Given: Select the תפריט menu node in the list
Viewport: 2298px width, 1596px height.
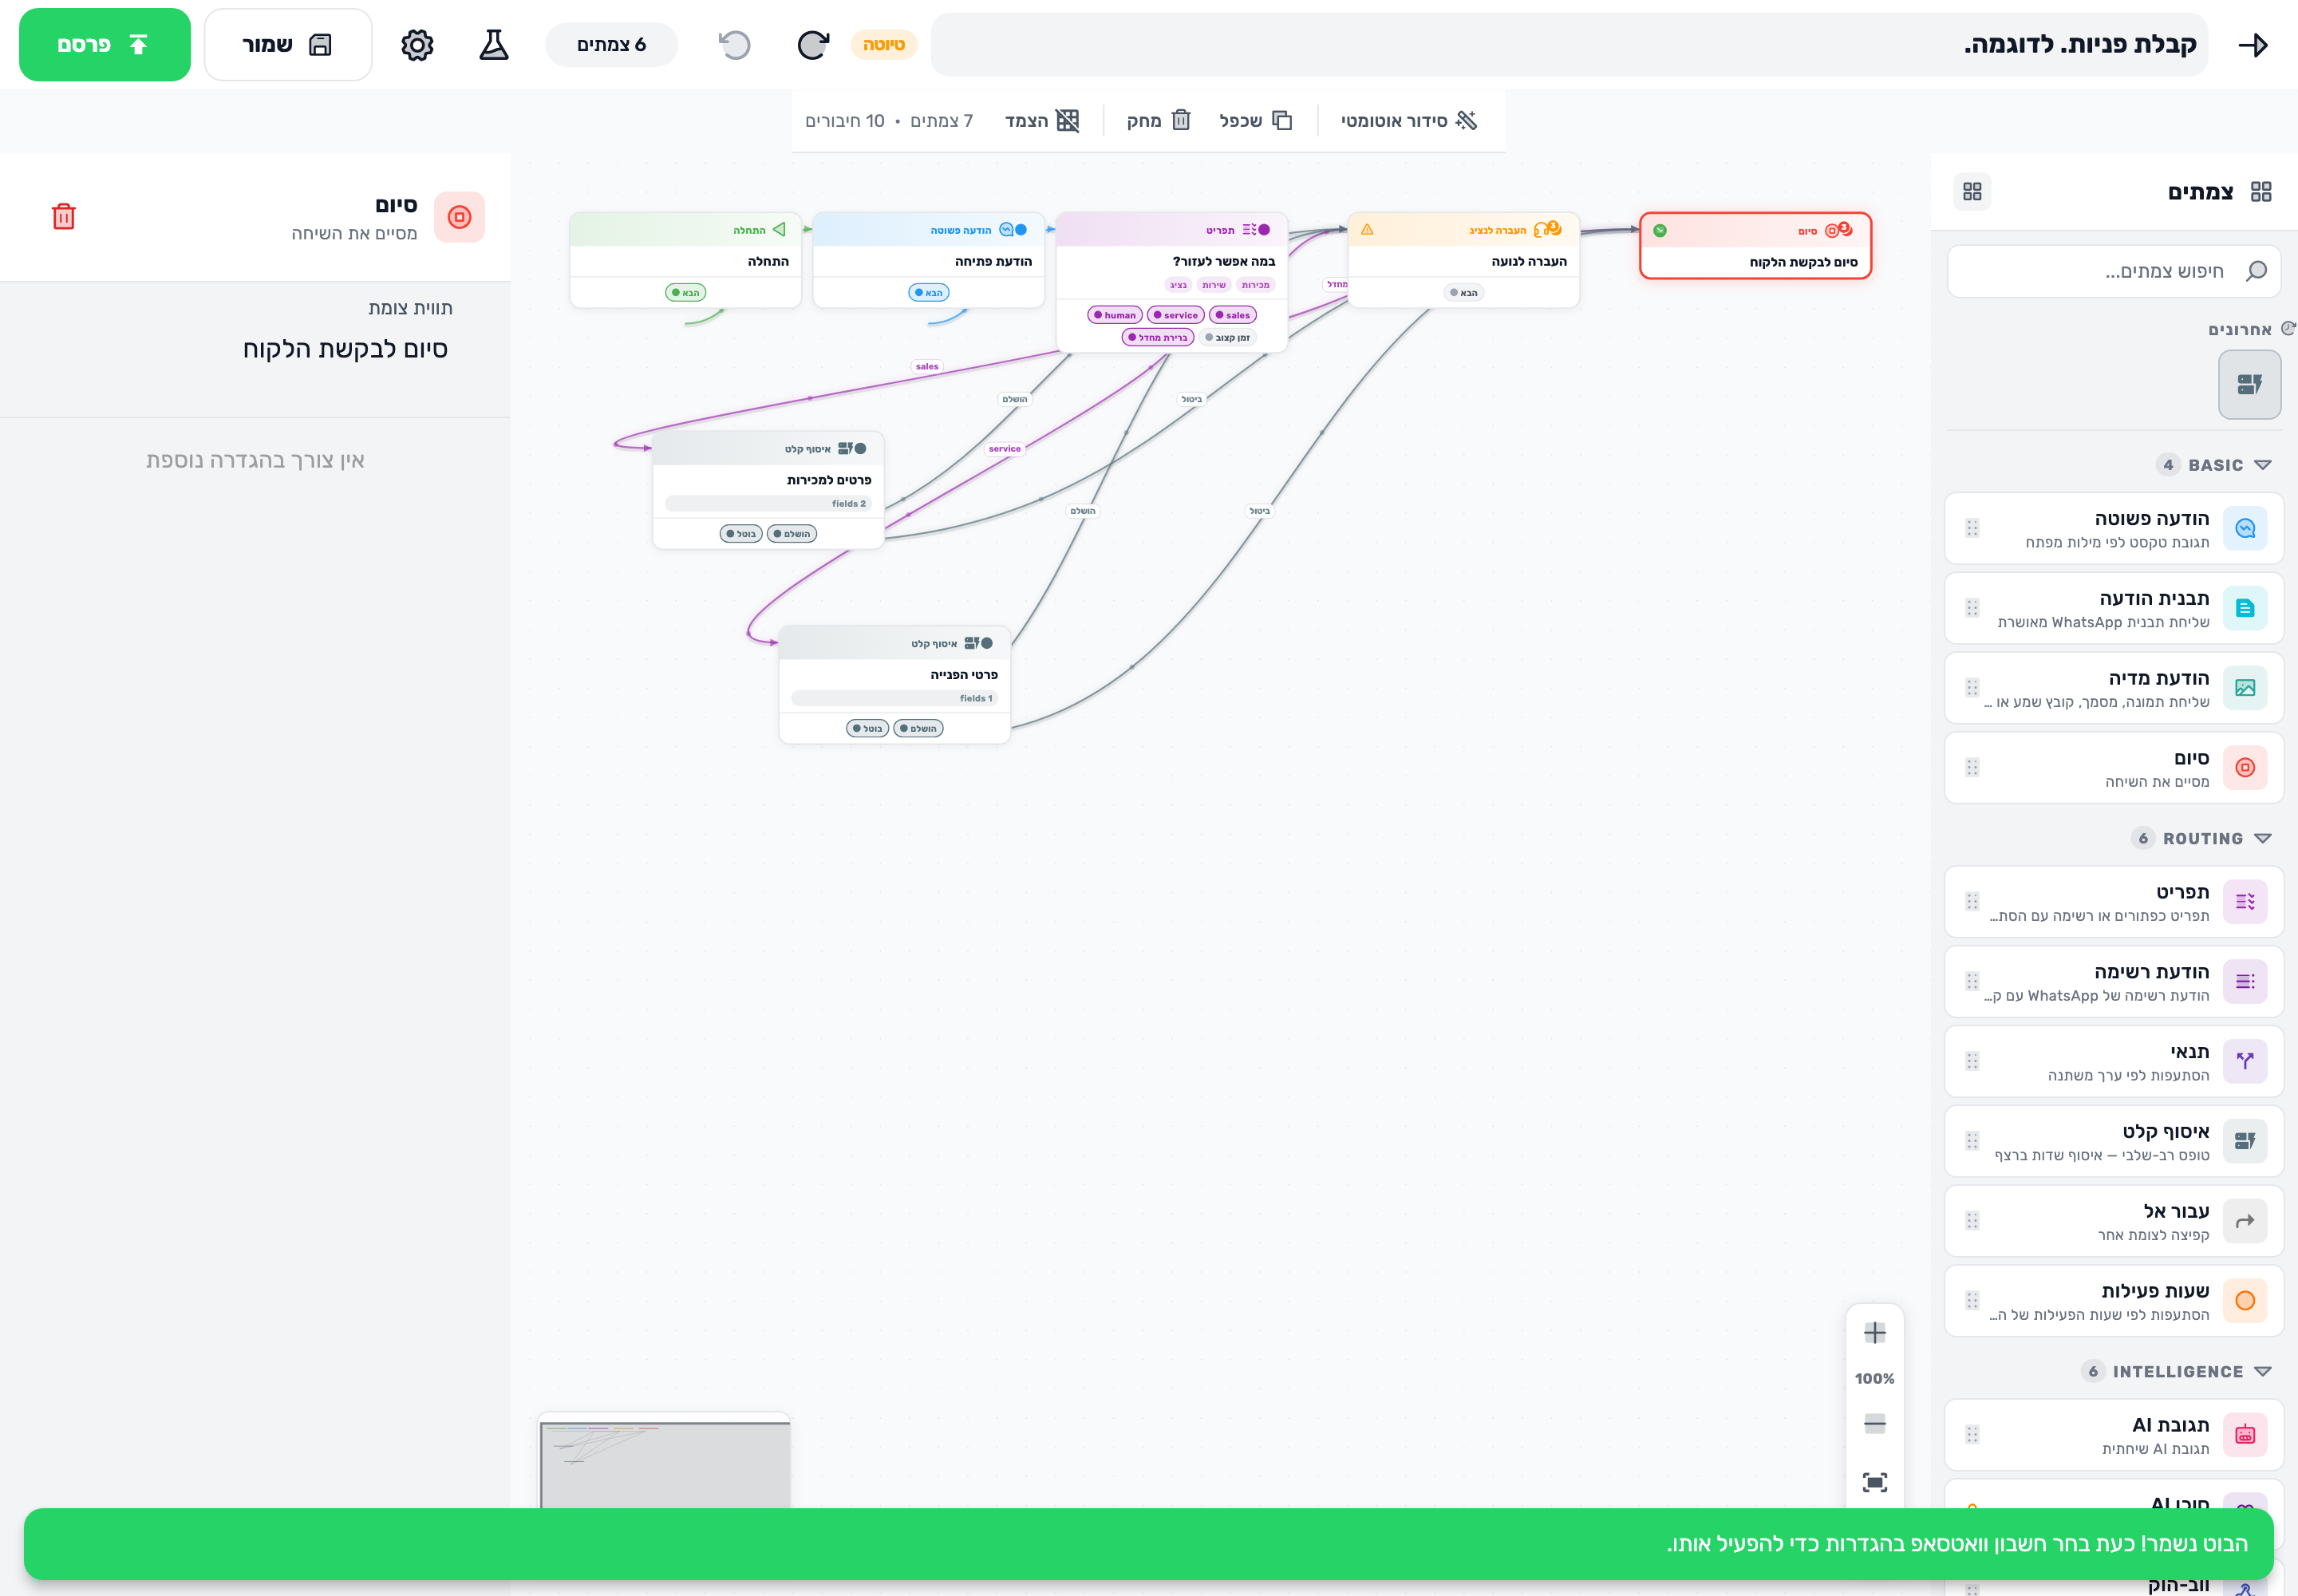Looking at the screenshot, I should pyautogui.click(x=2114, y=902).
